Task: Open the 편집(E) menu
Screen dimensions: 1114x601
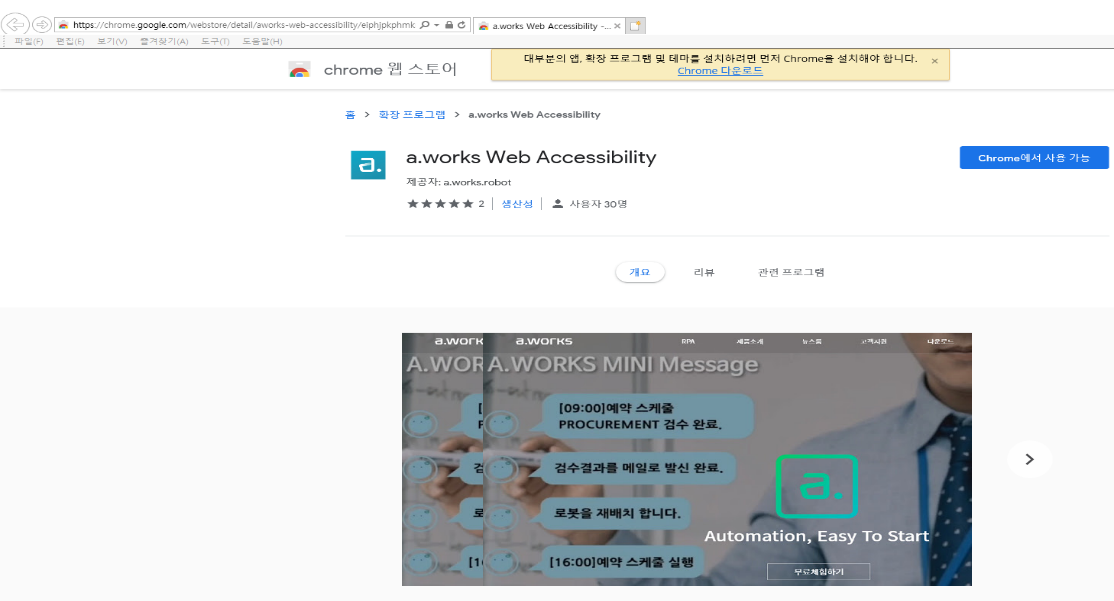Action: coord(70,41)
